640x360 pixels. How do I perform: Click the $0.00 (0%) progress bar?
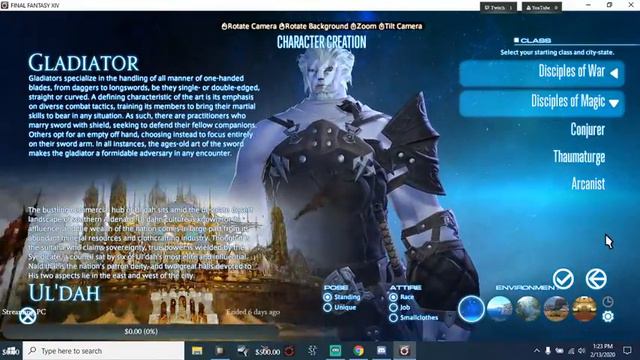(x=141, y=331)
